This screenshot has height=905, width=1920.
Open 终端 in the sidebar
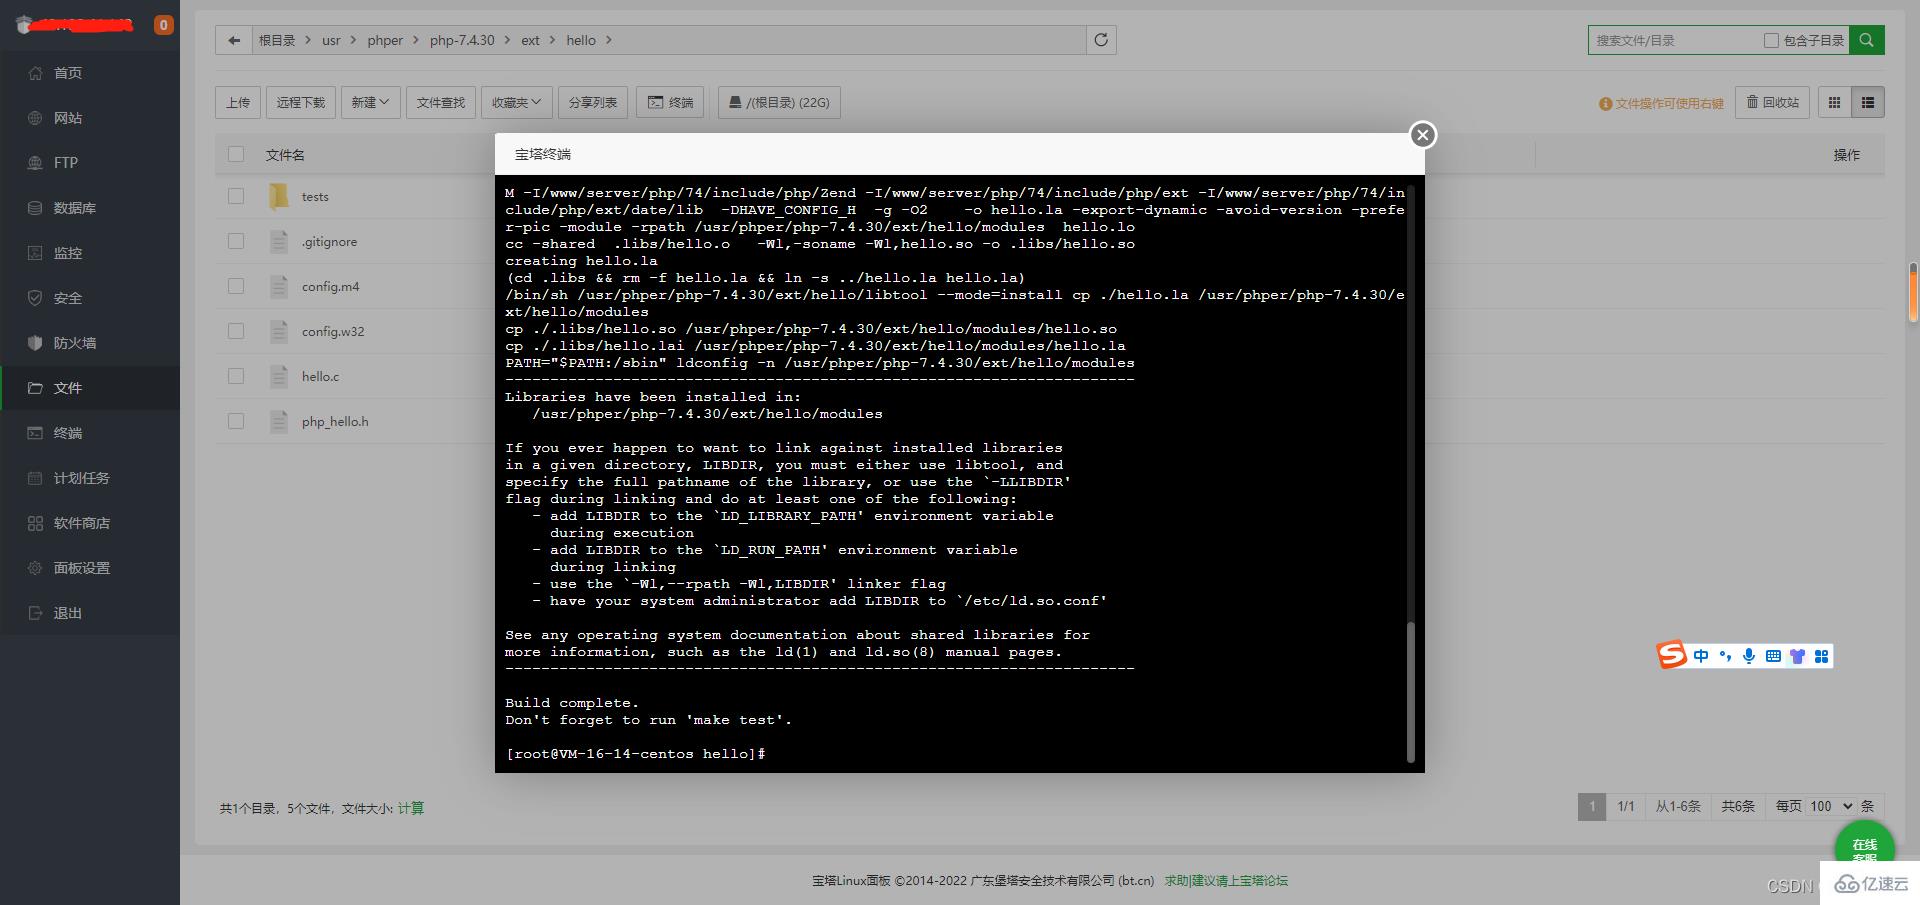tap(68, 433)
